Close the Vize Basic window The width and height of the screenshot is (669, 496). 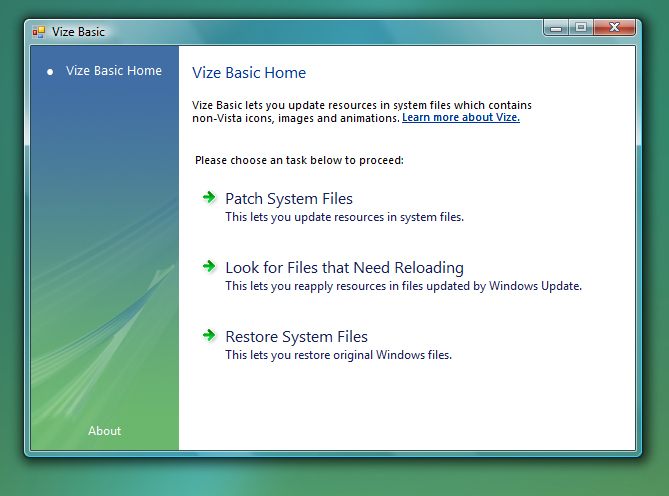coord(614,28)
